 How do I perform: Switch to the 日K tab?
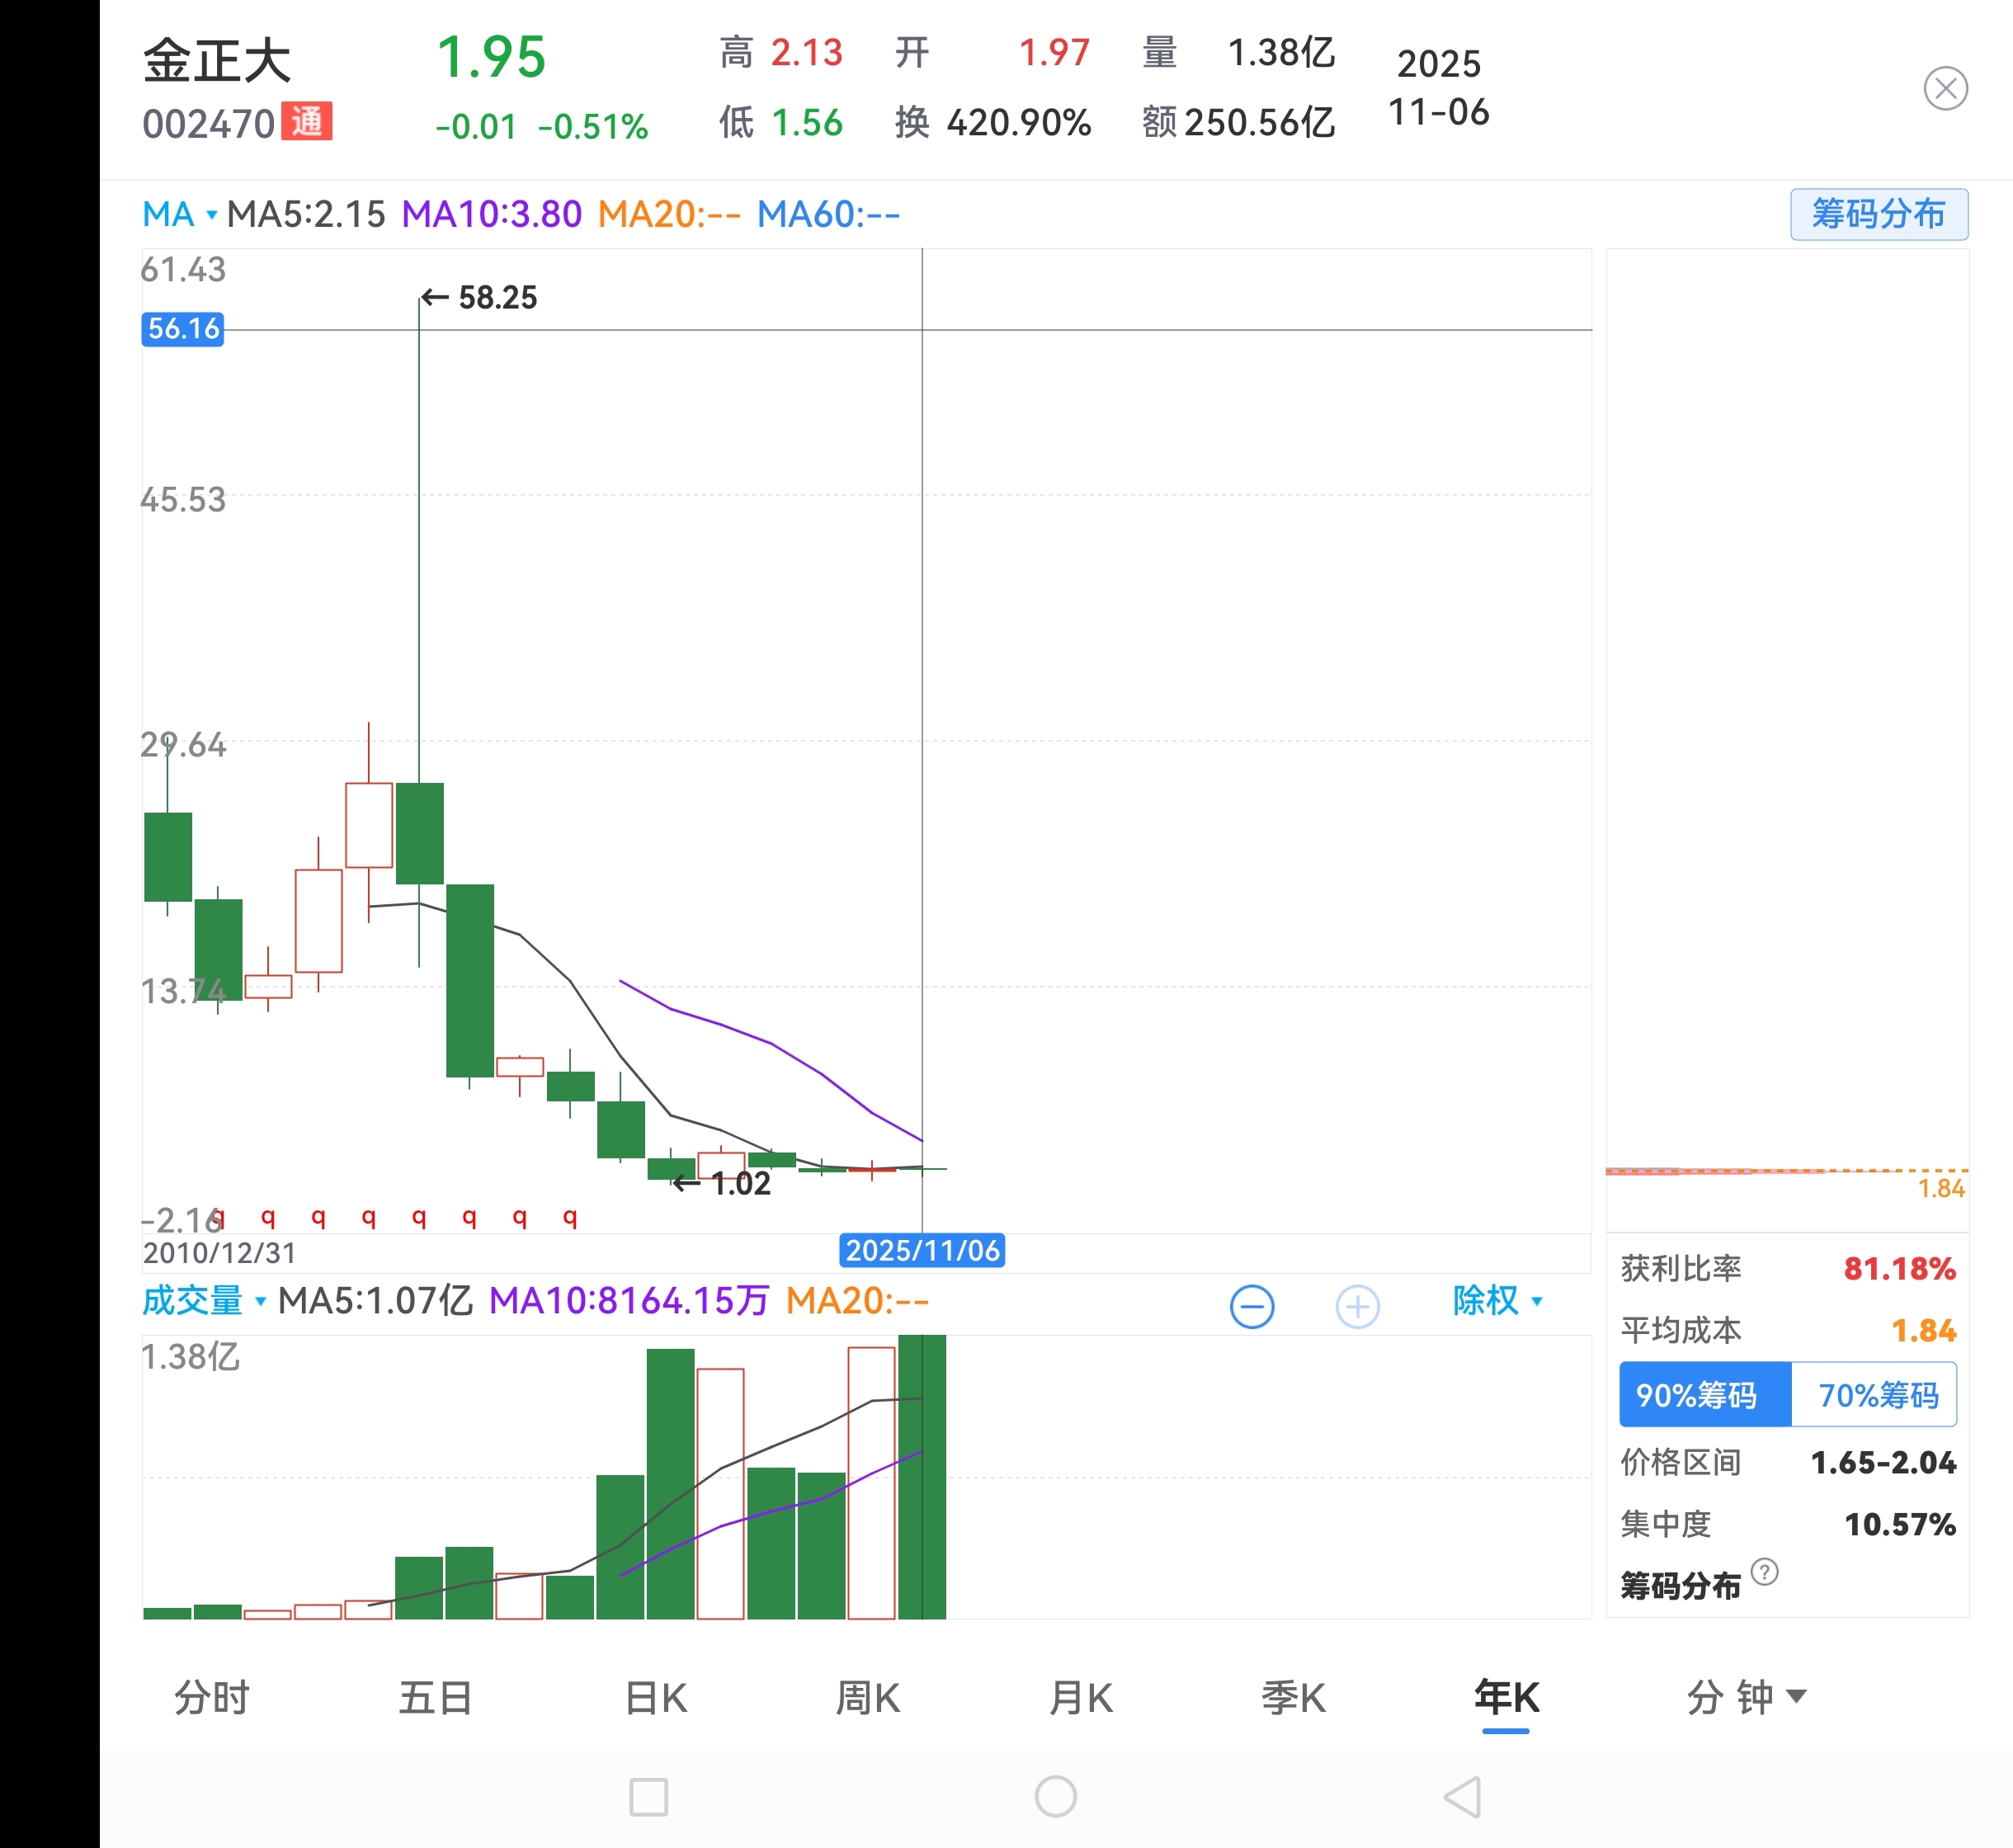[x=655, y=1697]
